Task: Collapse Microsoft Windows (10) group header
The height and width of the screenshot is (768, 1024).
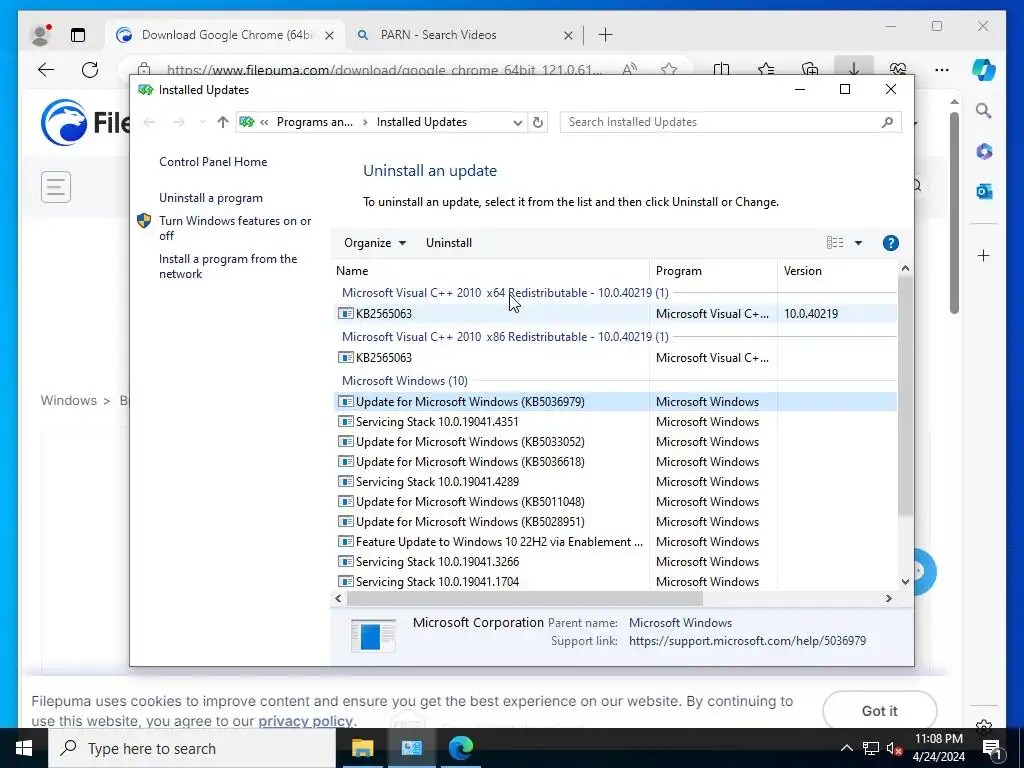Action: click(404, 381)
